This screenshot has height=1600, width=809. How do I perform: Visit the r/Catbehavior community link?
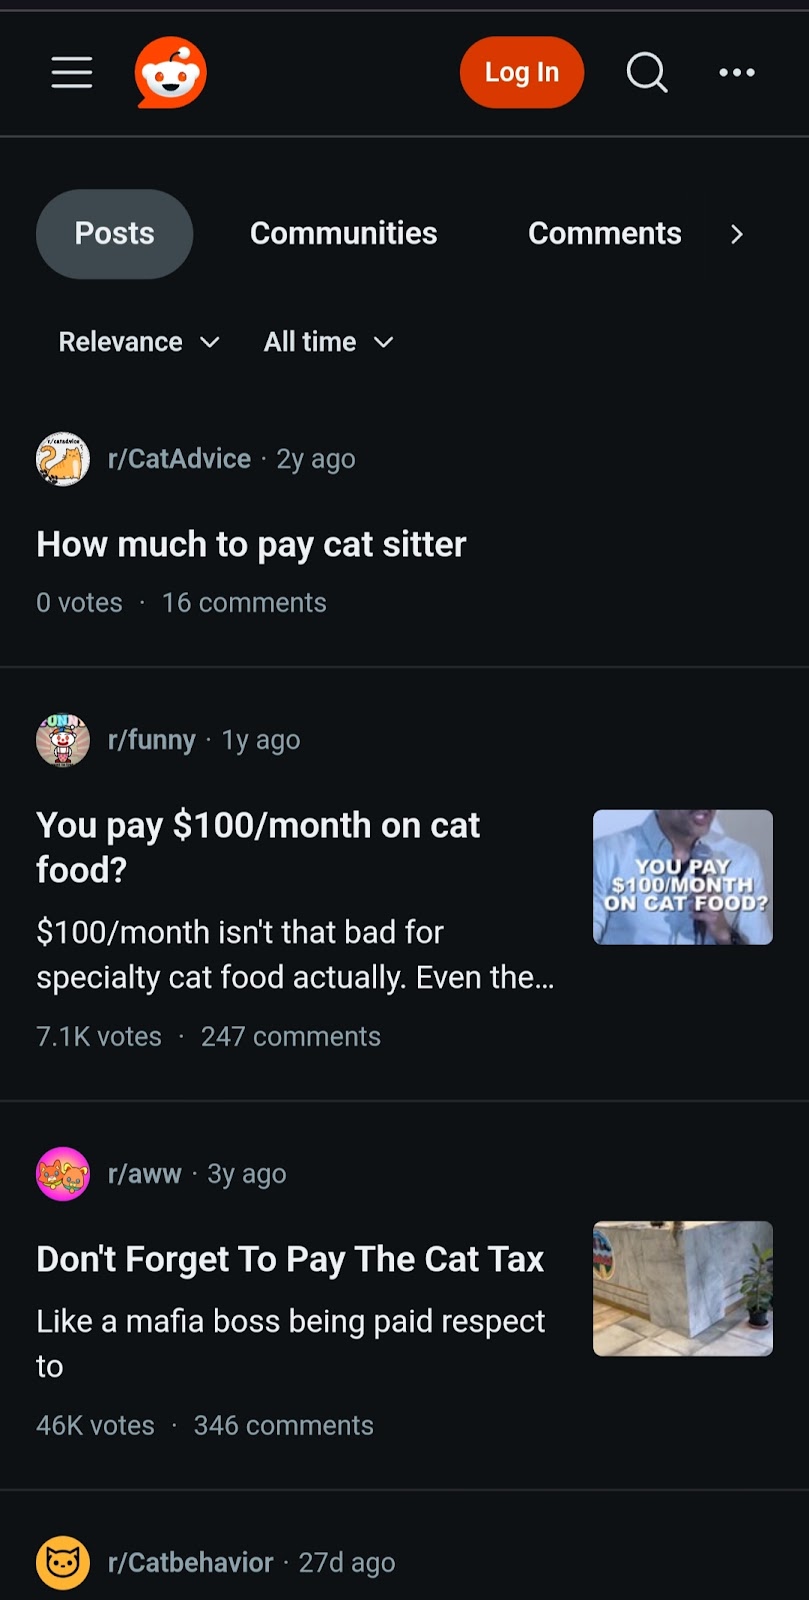[x=190, y=1562]
